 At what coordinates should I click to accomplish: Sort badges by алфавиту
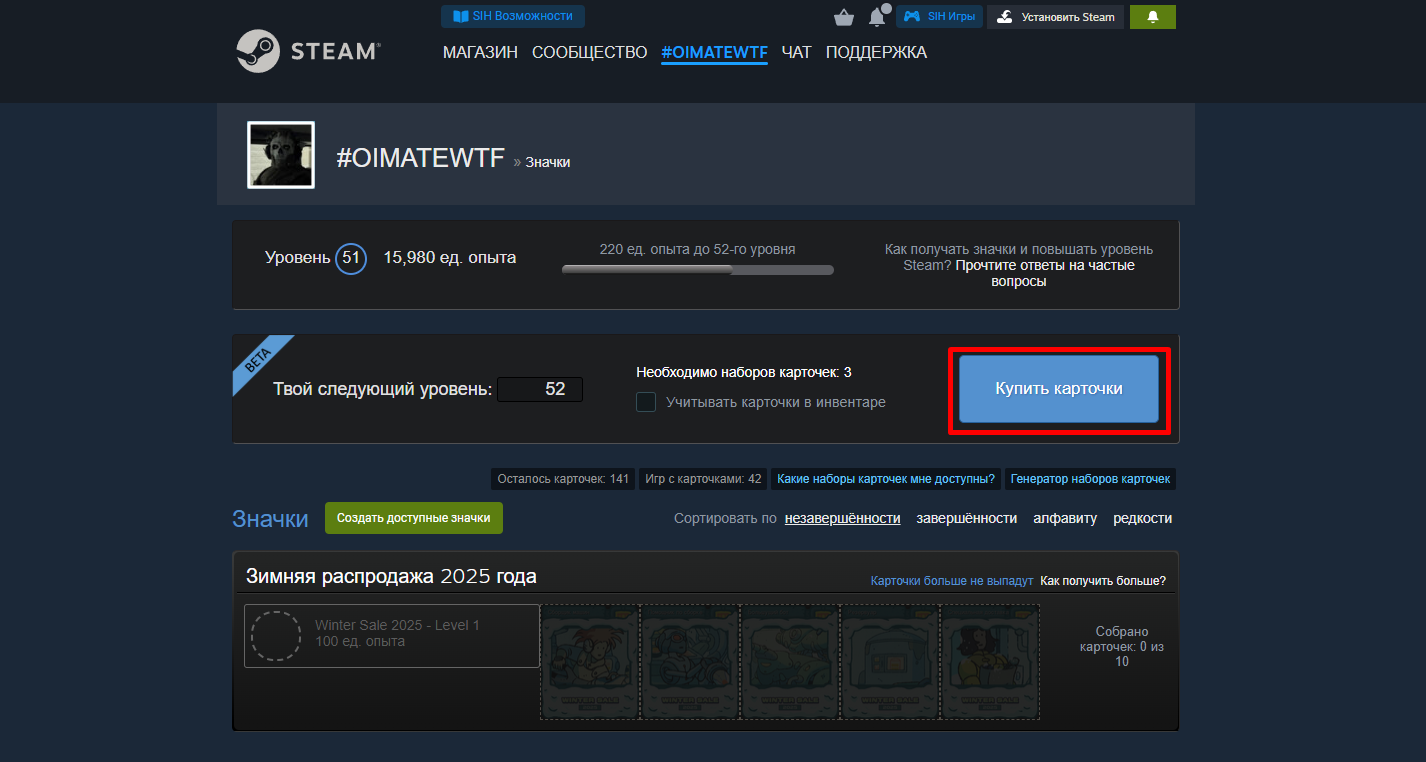tap(1065, 518)
